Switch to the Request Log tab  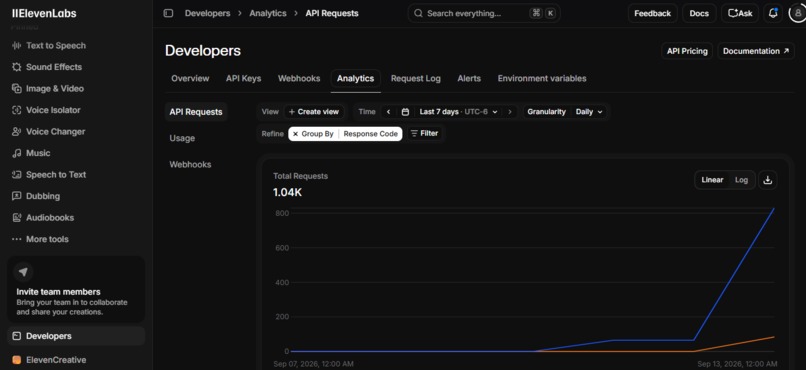(416, 79)
